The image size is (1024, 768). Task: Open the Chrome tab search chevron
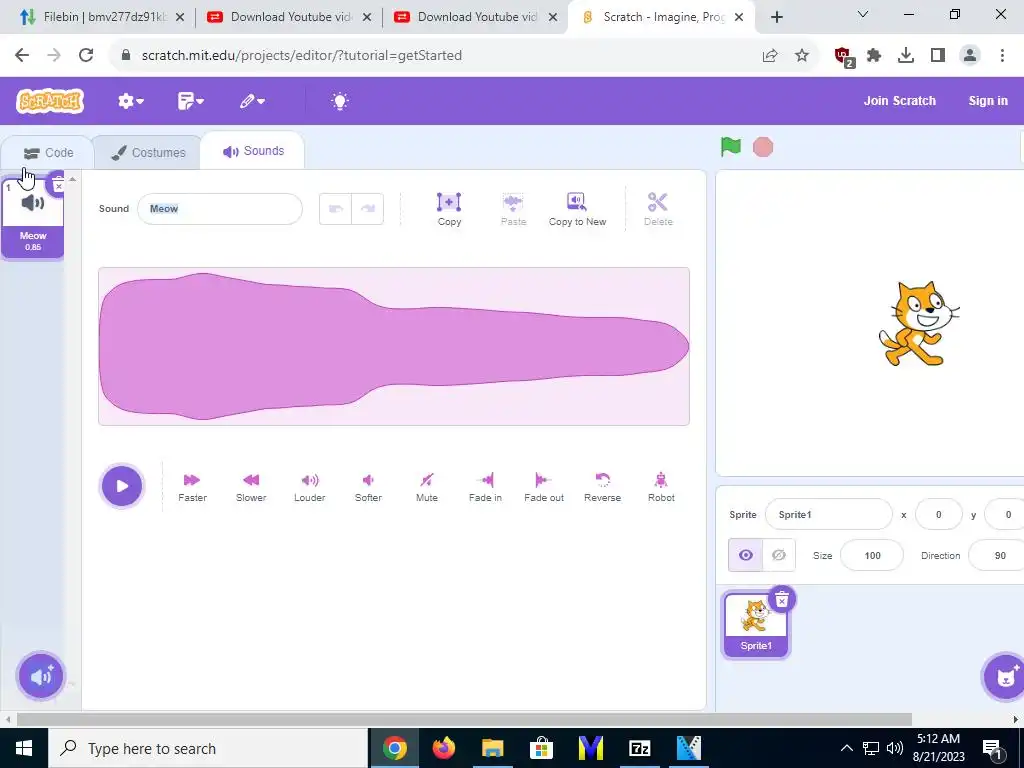[863, 14]
